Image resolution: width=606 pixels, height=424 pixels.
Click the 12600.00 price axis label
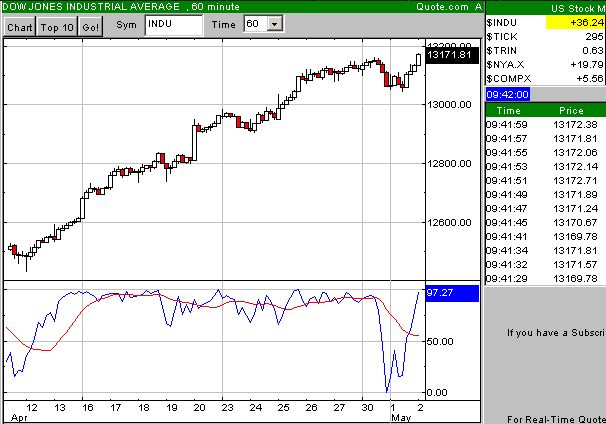click(x=449, y=222)
